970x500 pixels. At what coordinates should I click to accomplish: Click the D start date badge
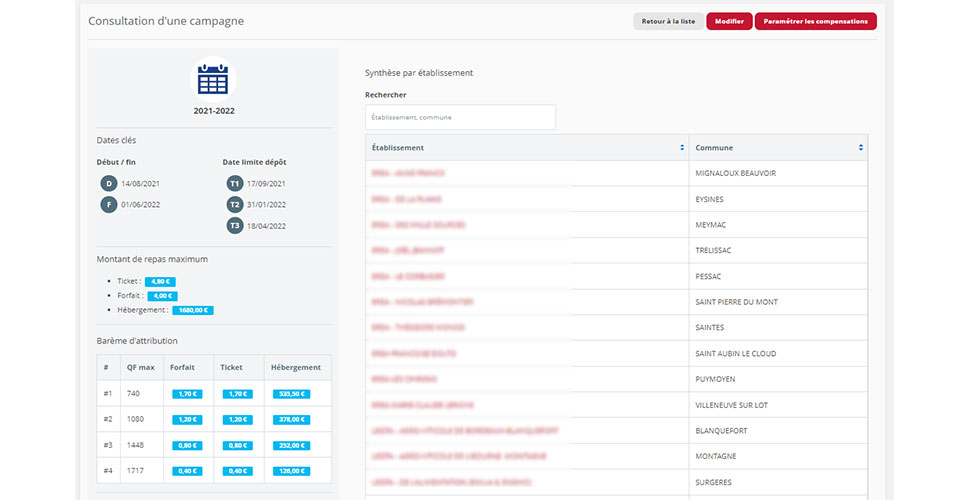pos(108,184)
